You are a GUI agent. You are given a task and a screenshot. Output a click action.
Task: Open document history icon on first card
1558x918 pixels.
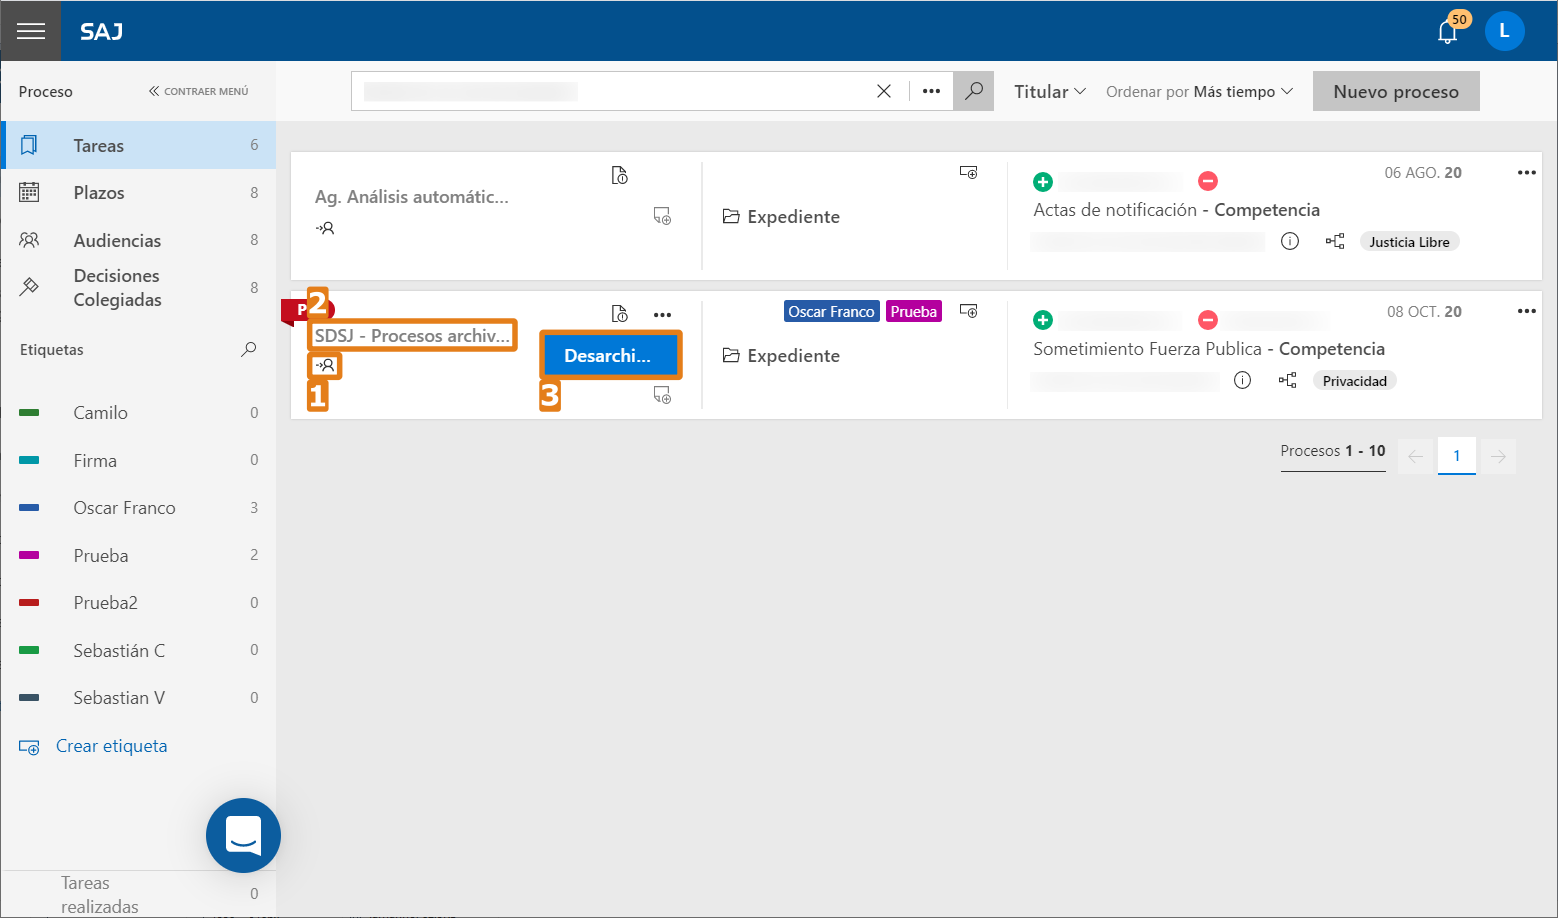620,175
